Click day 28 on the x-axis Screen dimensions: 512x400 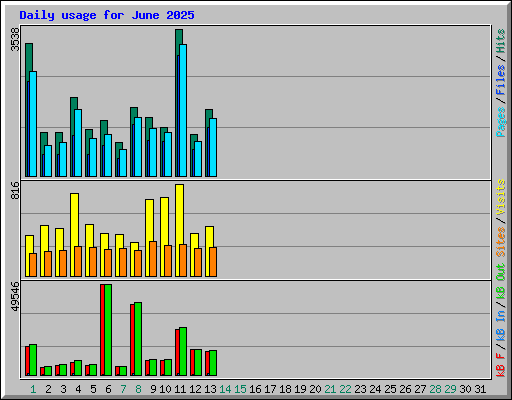click(435, 389)
